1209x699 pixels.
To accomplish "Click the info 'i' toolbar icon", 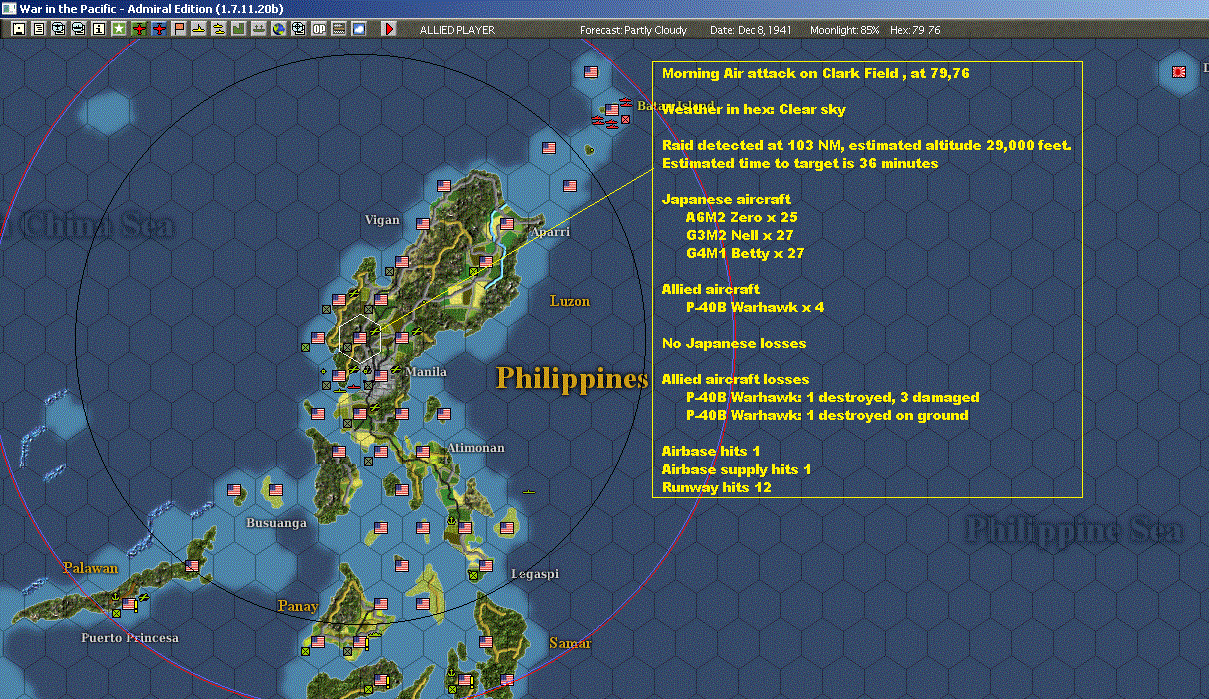I will click(x=98, y=29).
